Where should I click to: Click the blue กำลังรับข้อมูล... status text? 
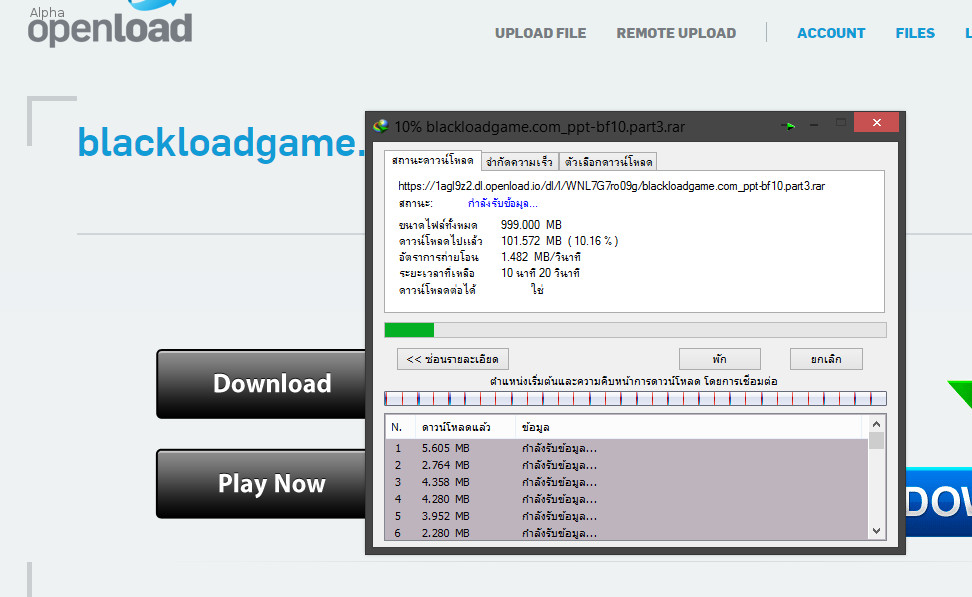pyautogui.click(x=503, y=203)
